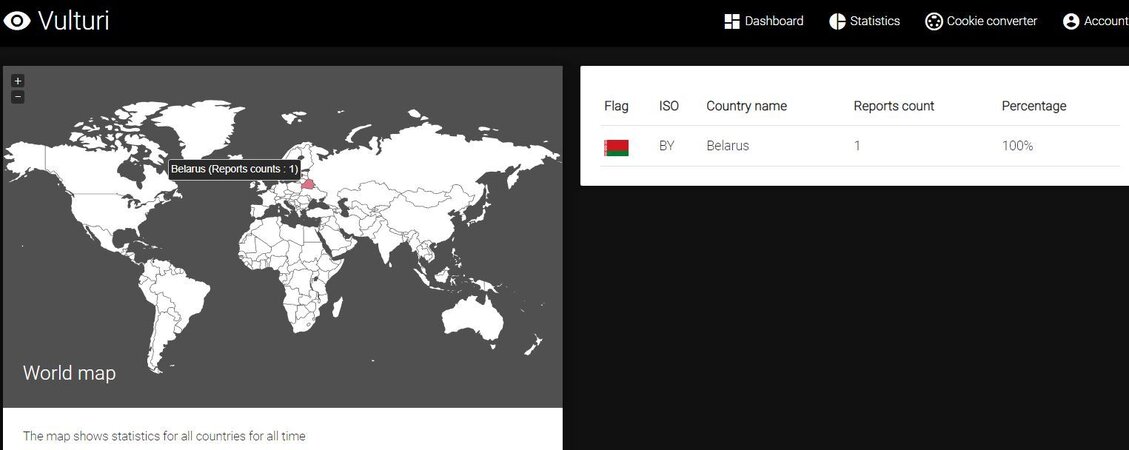The width and height of the screenshot is (1129, 450).
Task: Go to the Cookie converter page
Action: [x=981, y=22]
